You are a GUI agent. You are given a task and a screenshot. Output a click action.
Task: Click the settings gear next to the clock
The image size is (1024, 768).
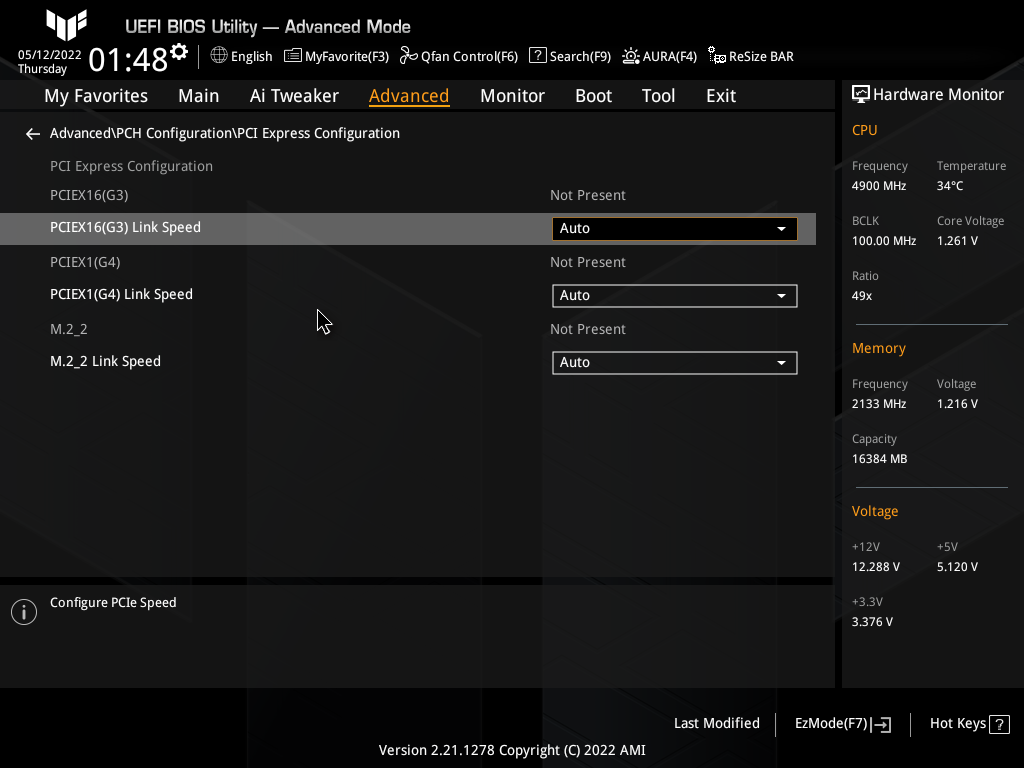pos(179,52)
